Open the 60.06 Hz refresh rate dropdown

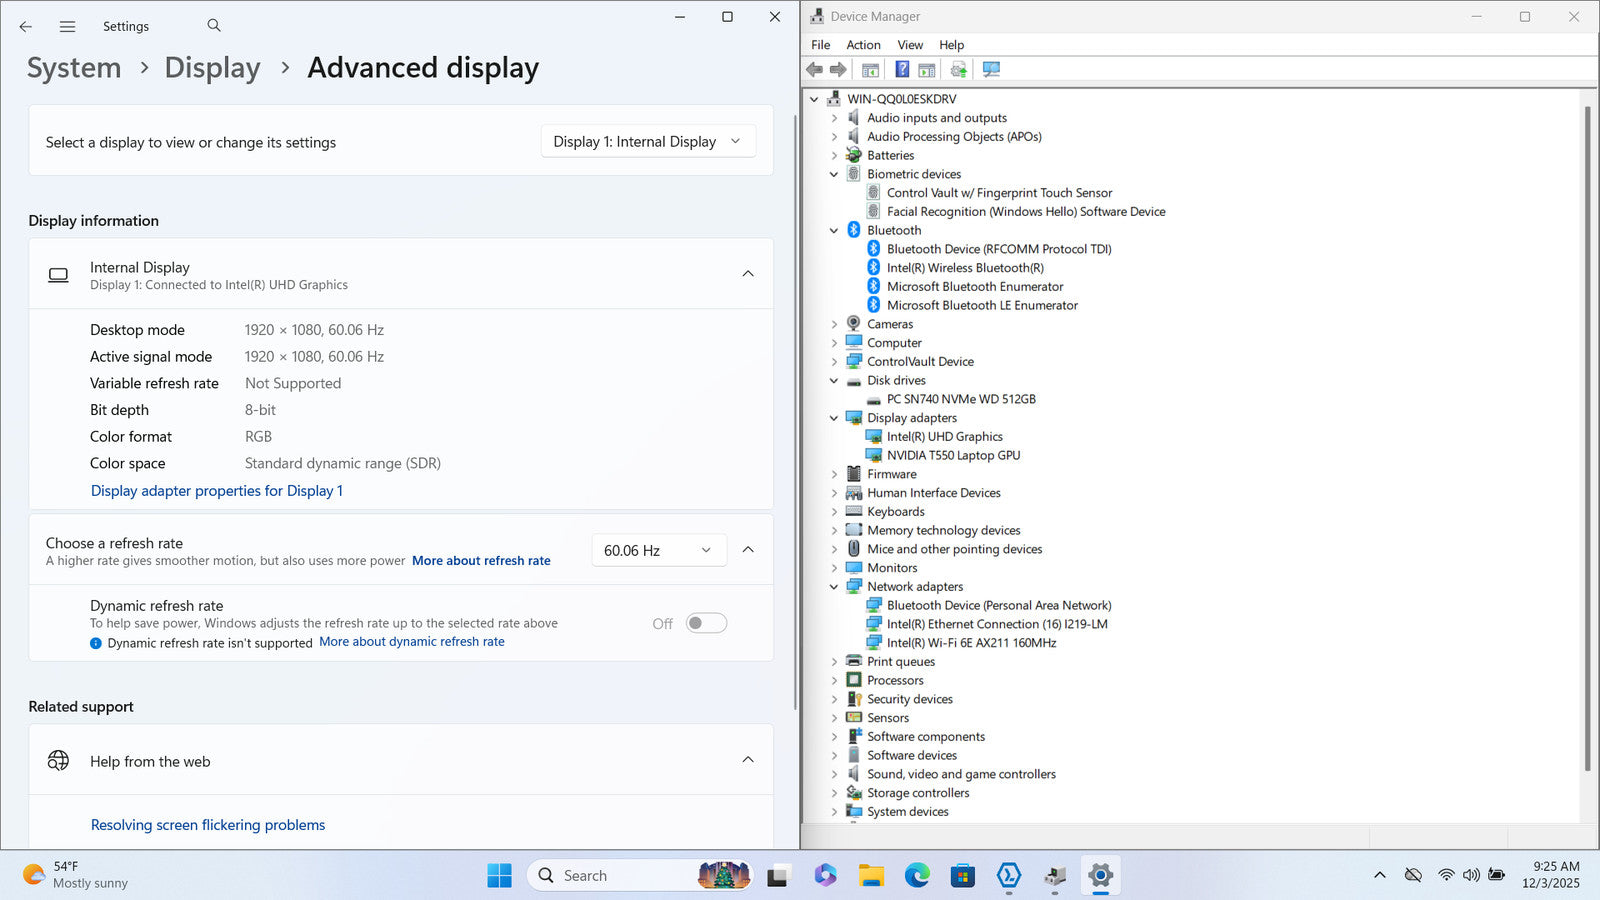pyautogui.click(x=657, y=550)
